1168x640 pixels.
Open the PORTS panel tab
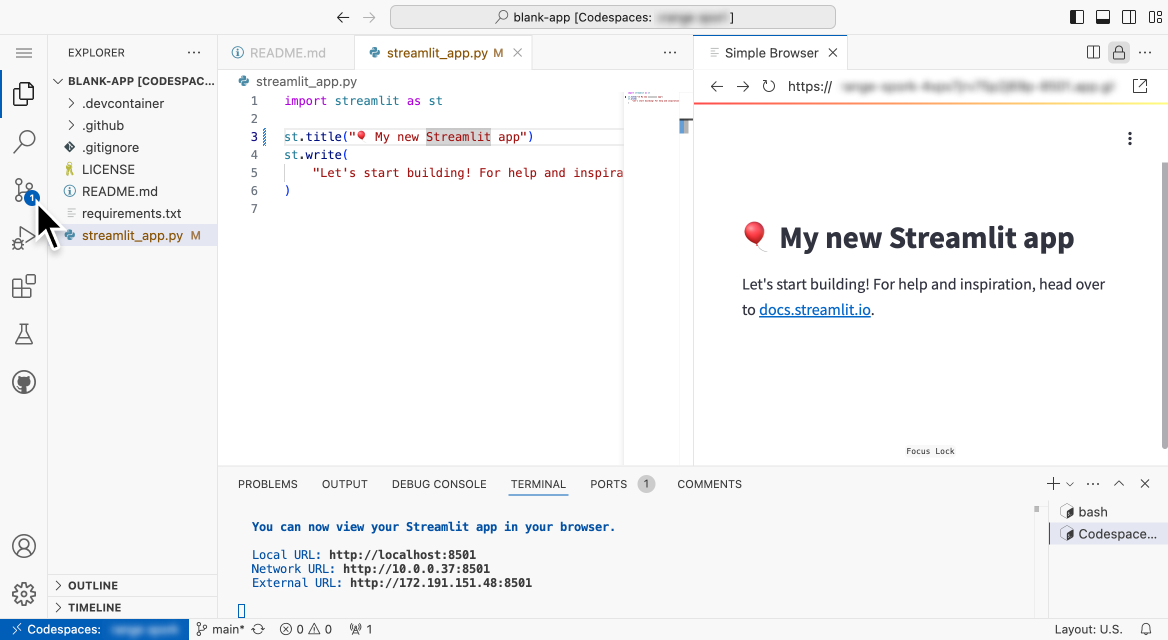point(608,484)
